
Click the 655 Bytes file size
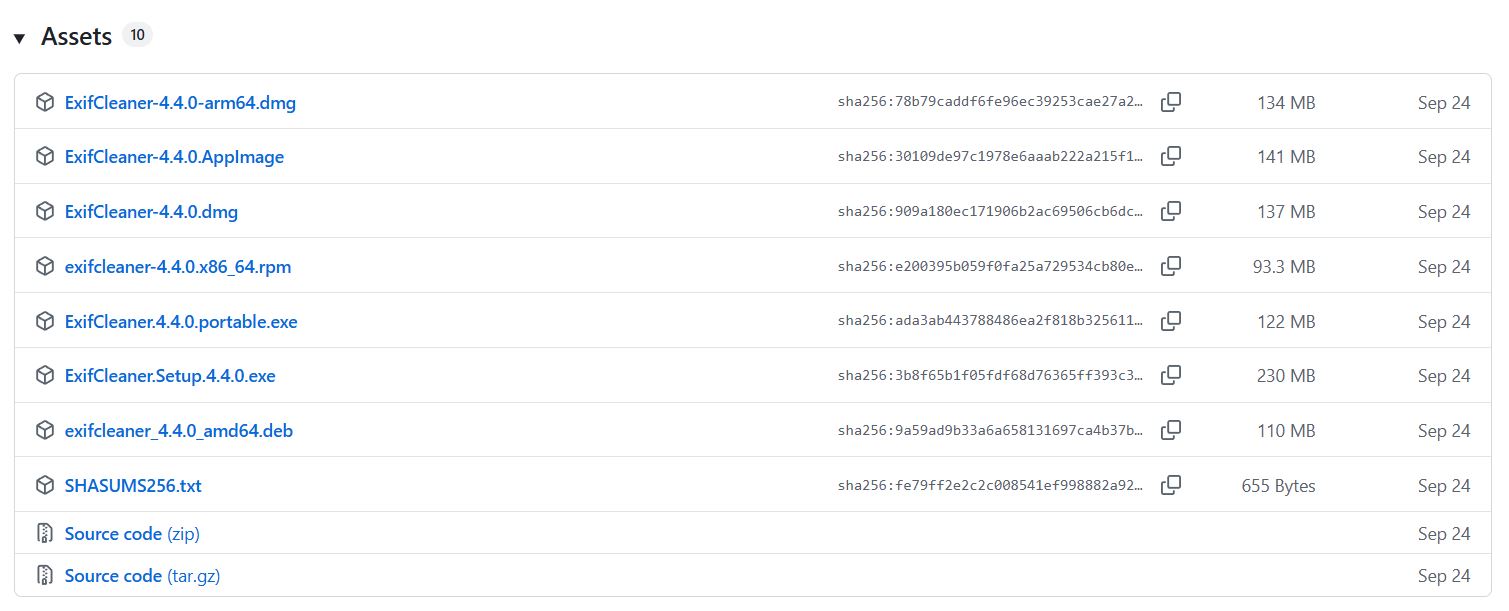coord(1279,486)
